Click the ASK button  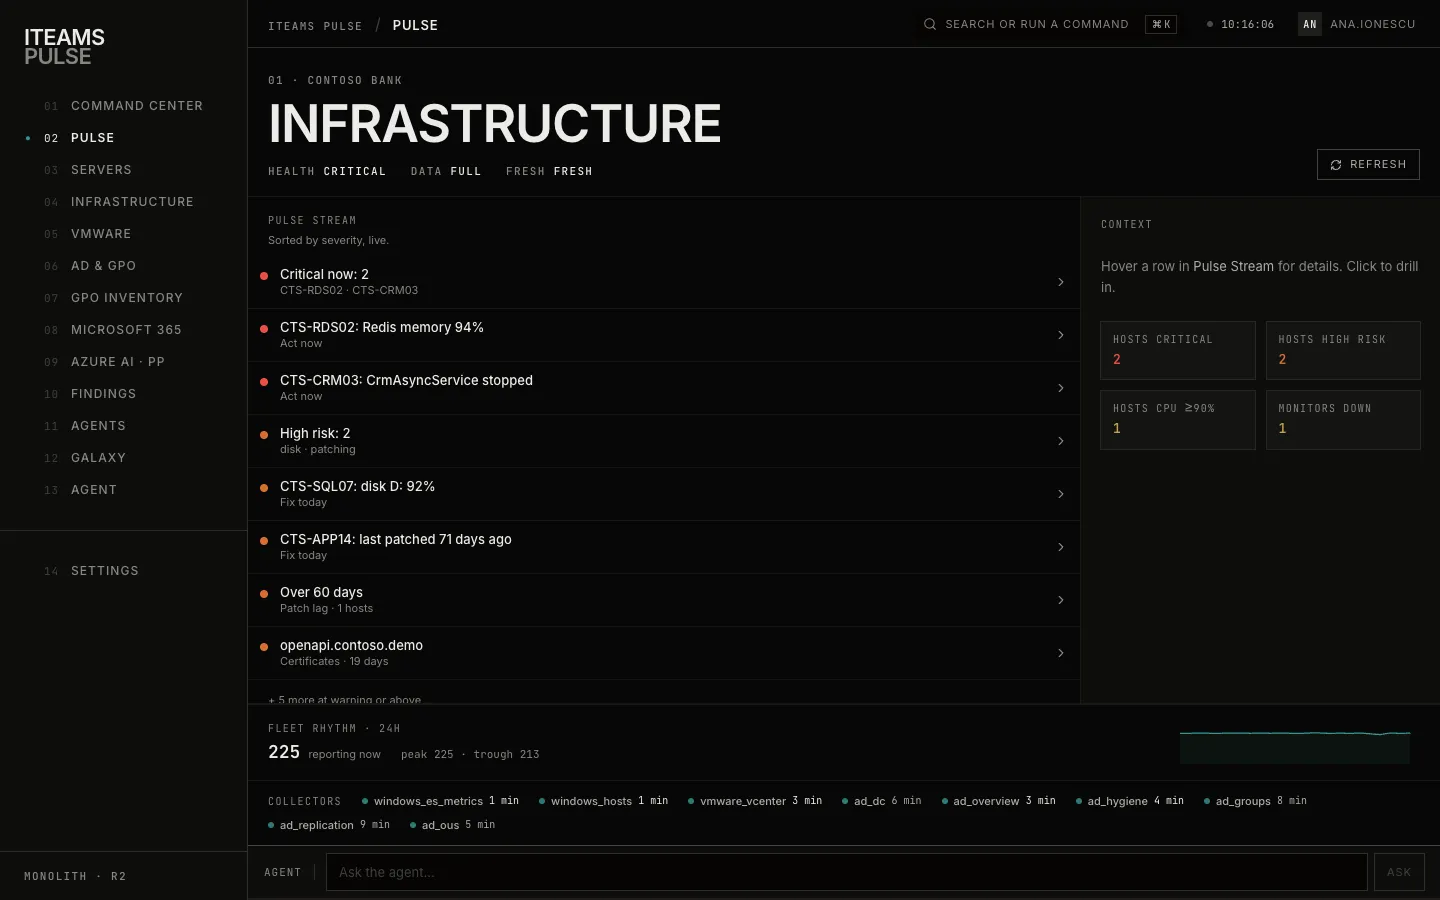coord(1398,872)
